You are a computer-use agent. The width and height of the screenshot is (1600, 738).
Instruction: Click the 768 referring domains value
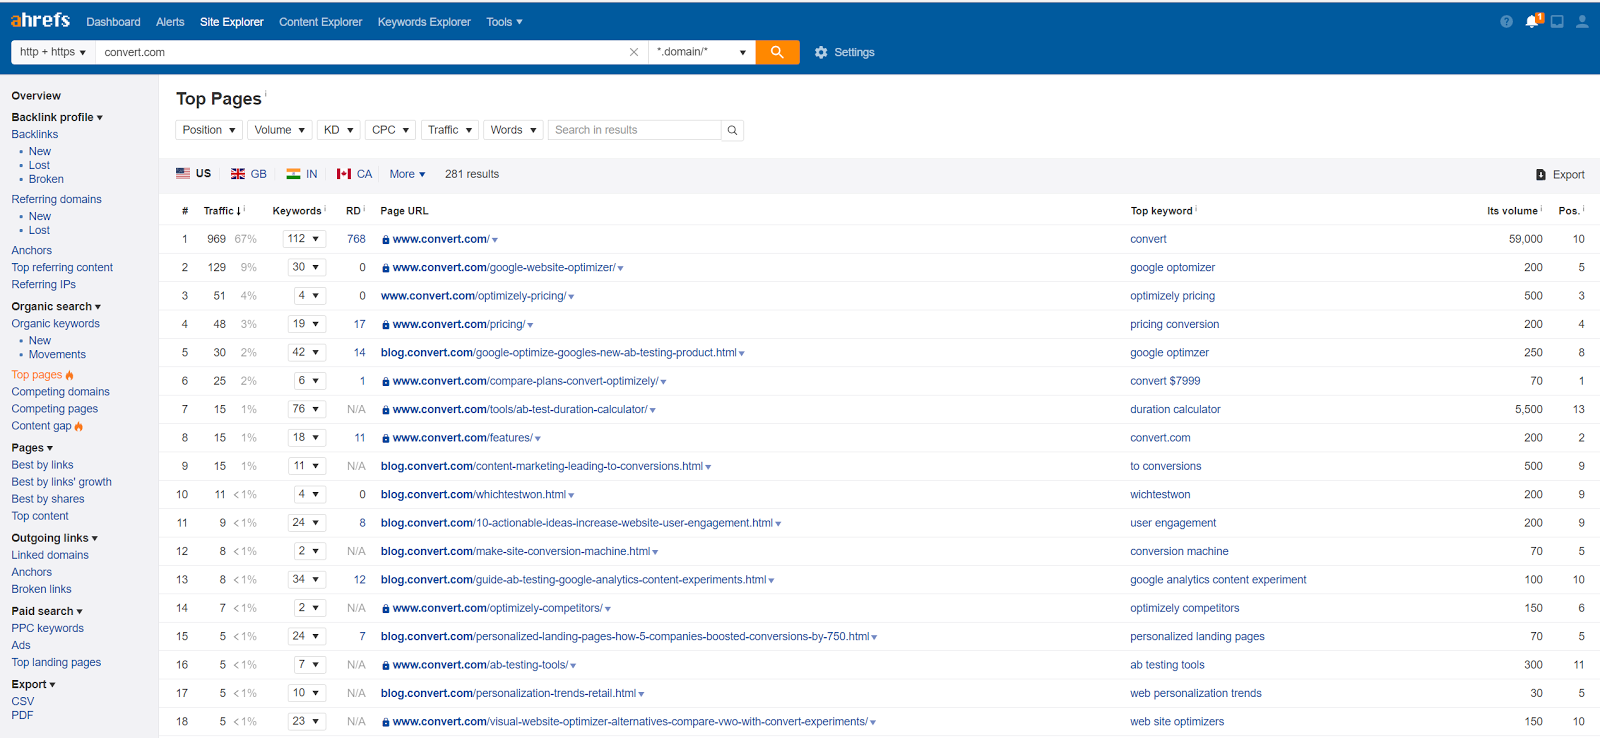point(356,239)
